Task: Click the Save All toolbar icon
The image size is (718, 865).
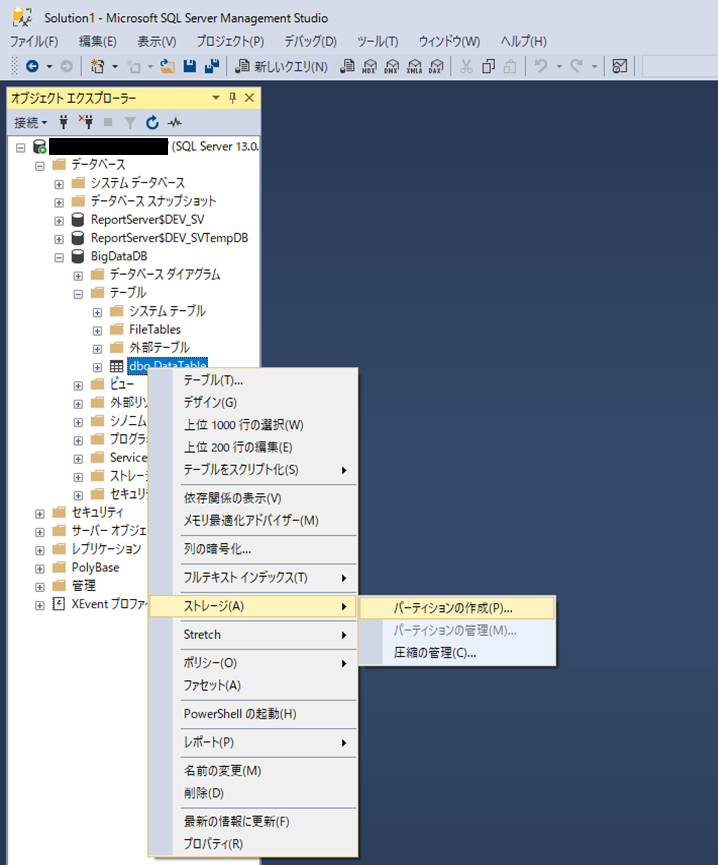Action: [x=212, y=67]
